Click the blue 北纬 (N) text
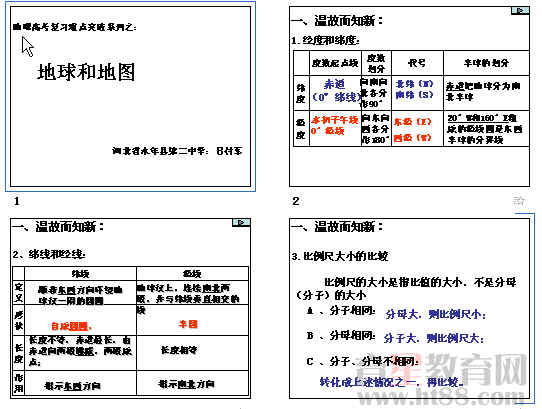 click(414, 84)
